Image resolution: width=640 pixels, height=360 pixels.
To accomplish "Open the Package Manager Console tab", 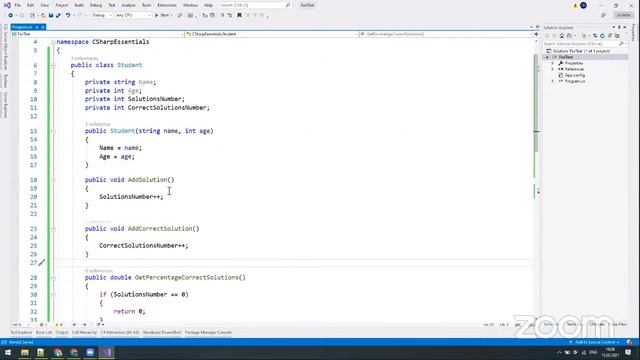I will pos(208,333).
